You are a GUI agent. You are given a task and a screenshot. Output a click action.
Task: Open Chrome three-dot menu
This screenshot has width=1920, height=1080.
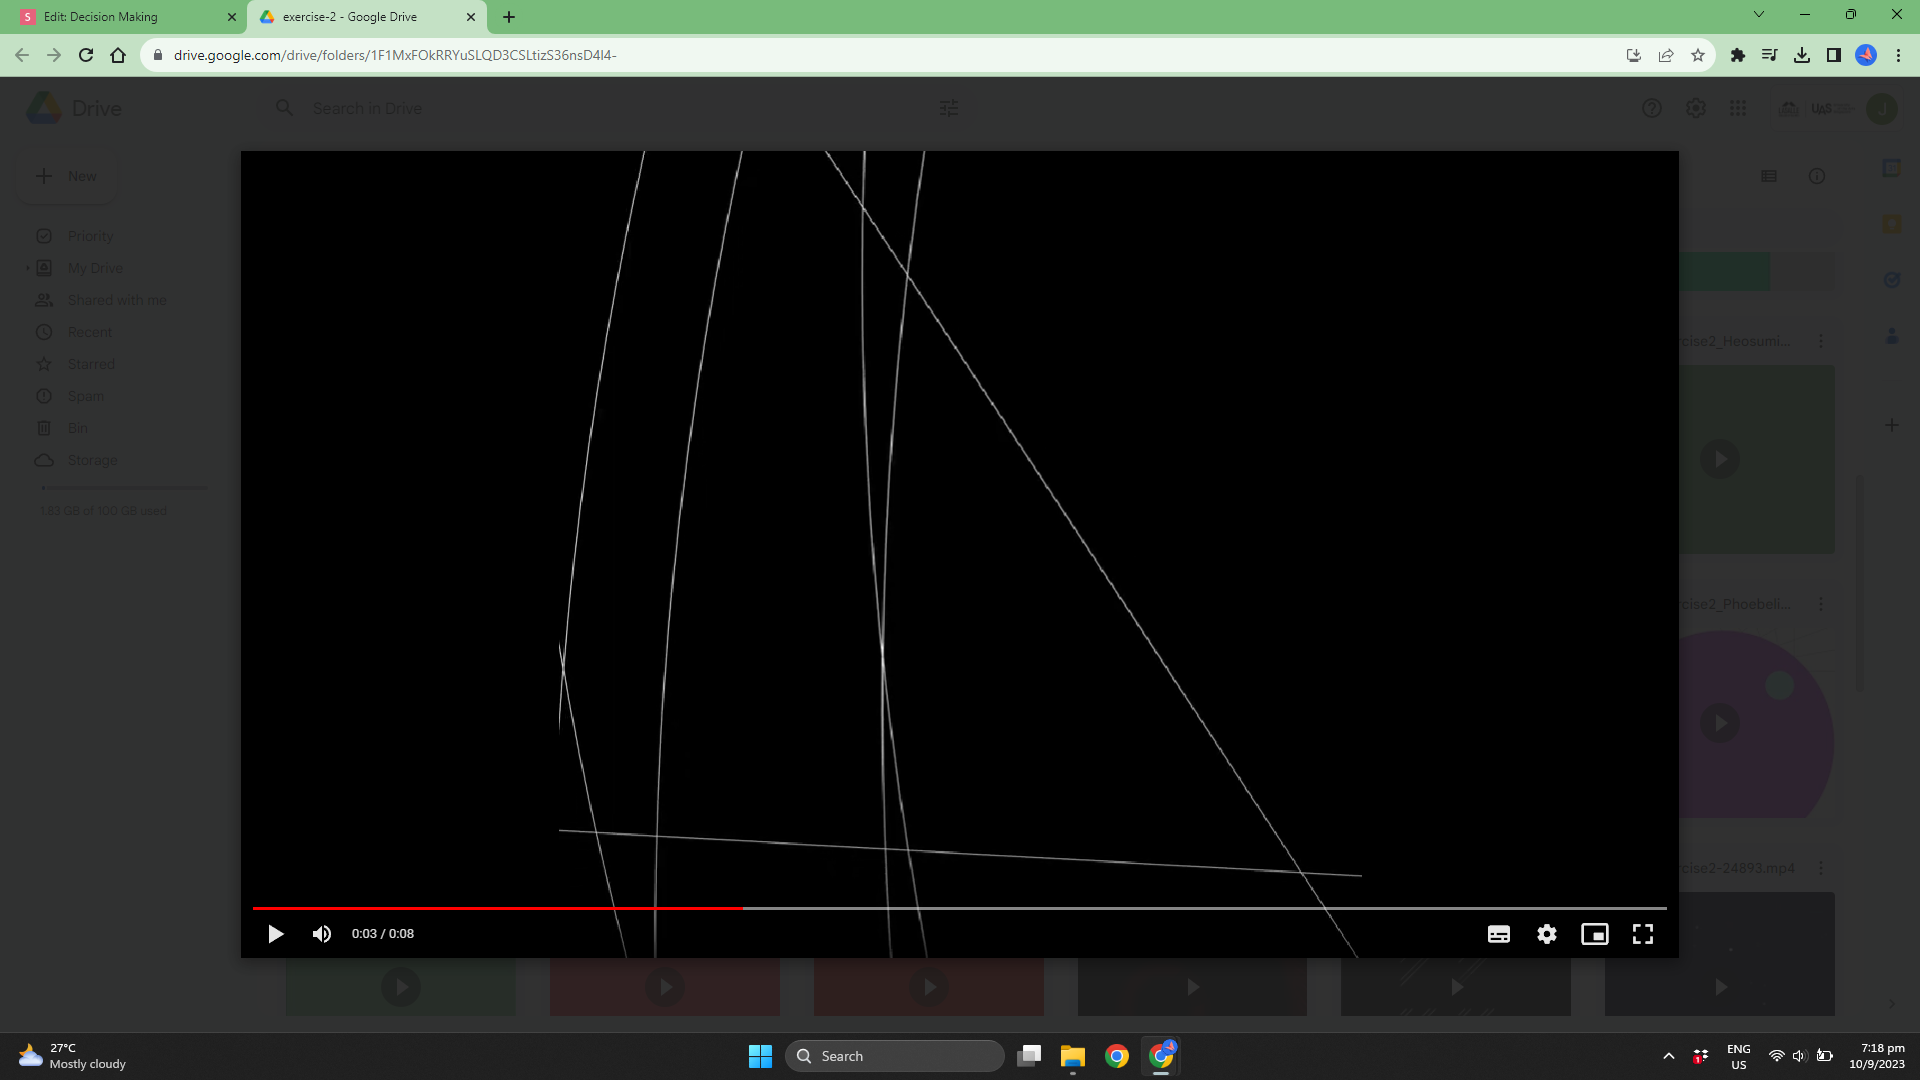click(1898, 55)
